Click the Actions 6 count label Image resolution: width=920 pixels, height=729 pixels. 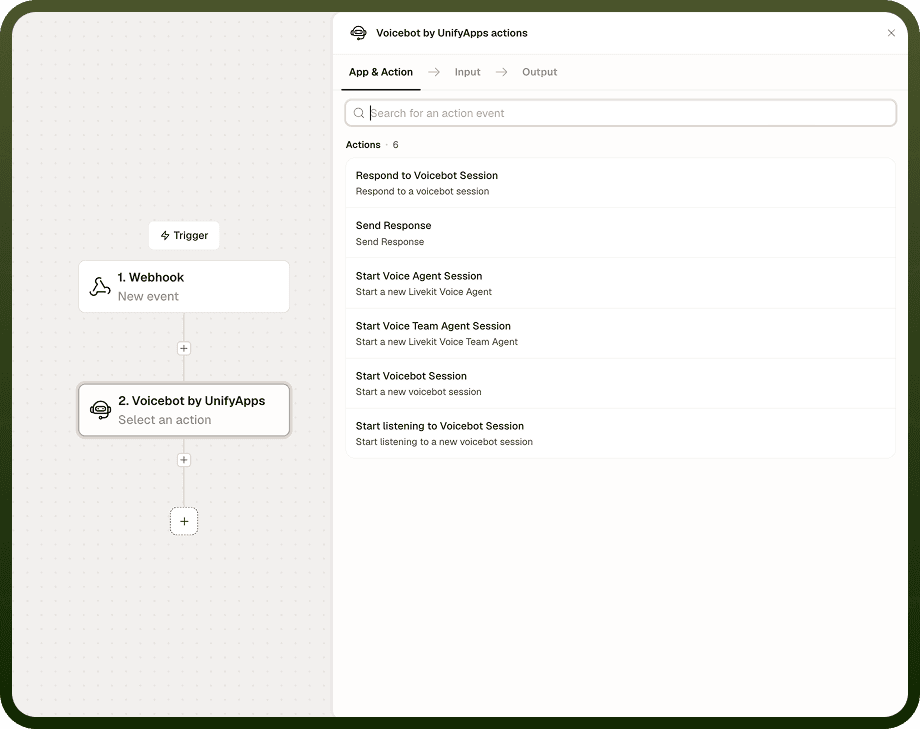(x=372, y=144)
